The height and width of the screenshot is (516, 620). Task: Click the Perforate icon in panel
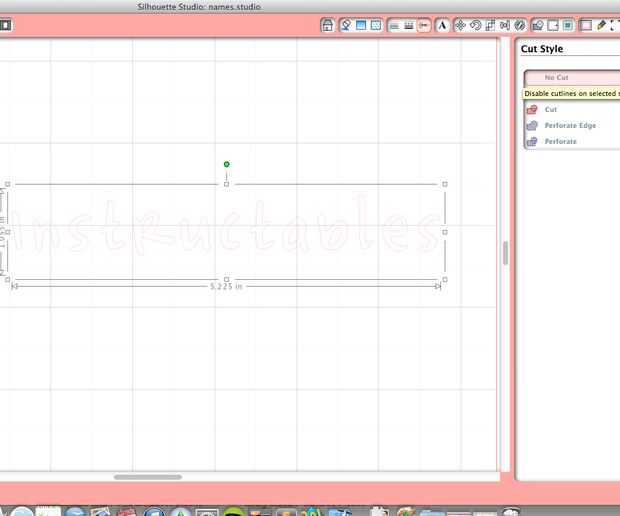532,141
